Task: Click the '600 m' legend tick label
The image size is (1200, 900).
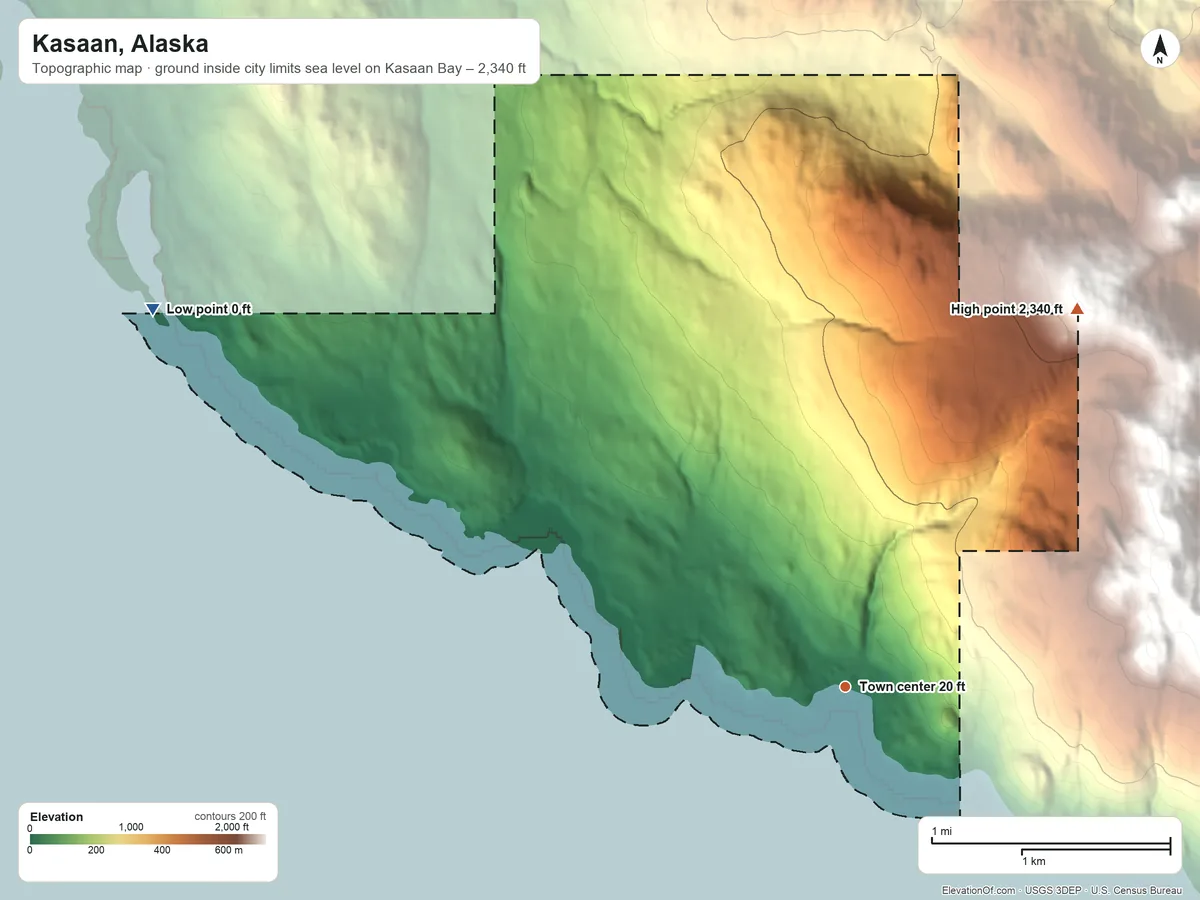Action: coord(229,851)
